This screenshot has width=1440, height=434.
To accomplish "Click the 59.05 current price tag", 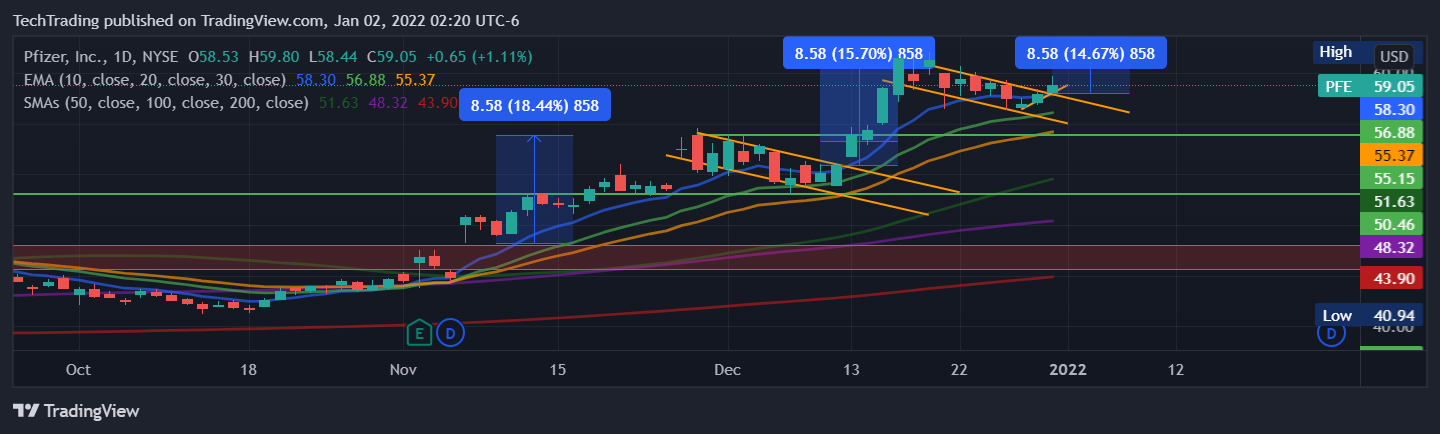I will click(x=1392, y=86).
